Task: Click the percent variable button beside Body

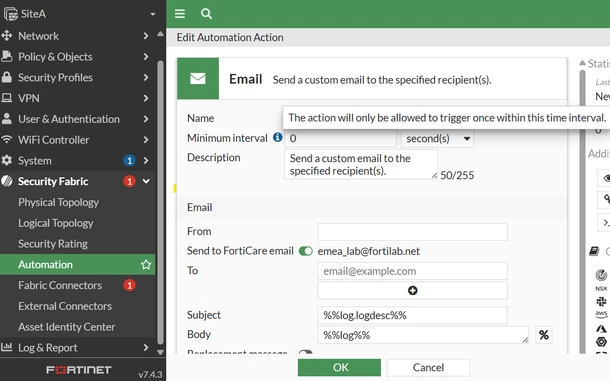Action: [544, 335]
